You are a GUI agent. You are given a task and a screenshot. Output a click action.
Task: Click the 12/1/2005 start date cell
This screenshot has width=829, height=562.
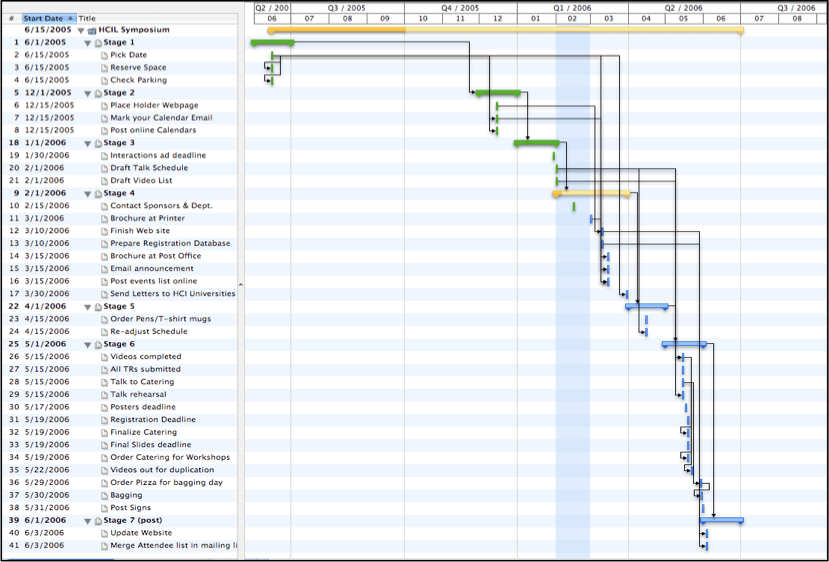click(48, 93)
